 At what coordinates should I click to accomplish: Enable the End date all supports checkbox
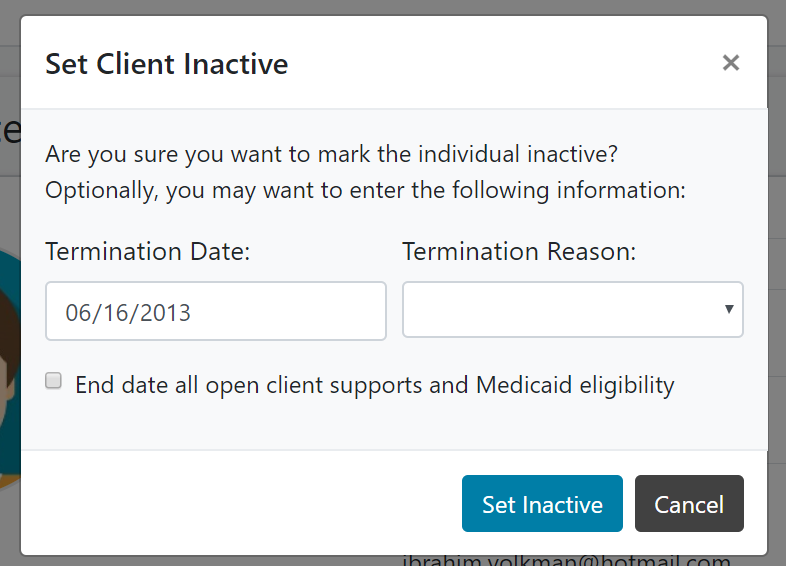pos(54,381)
